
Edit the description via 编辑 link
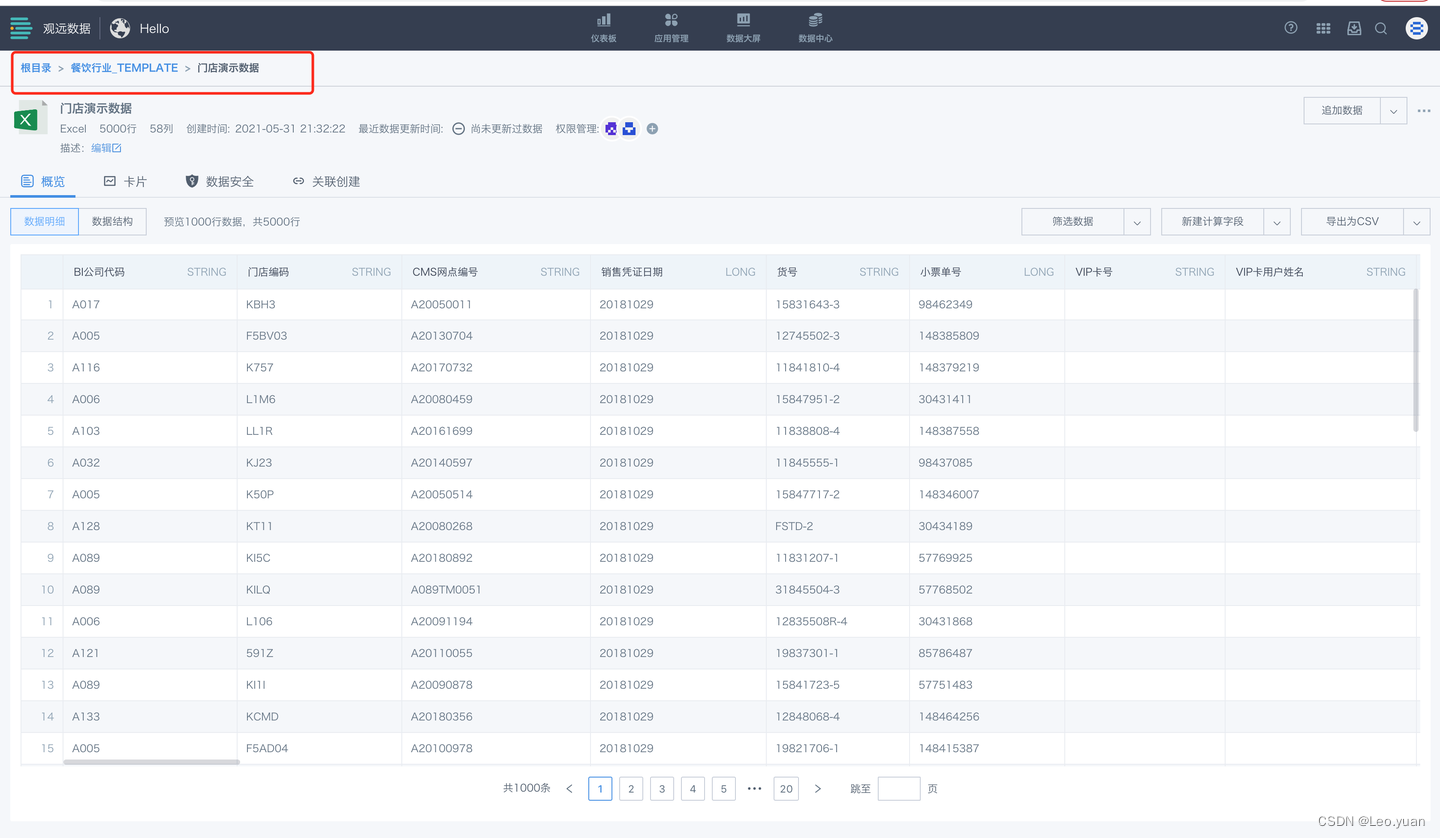pyautogui.click(x=106, y=148)
